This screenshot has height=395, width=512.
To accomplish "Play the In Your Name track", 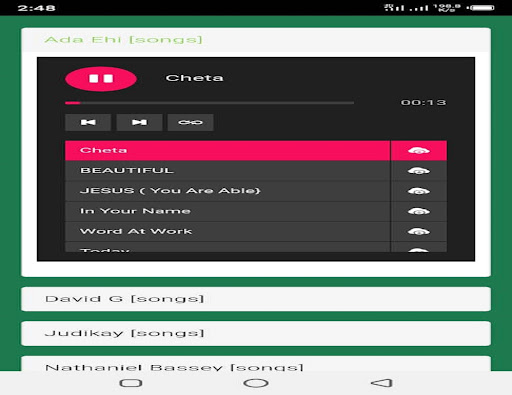I will coord(228,212).
